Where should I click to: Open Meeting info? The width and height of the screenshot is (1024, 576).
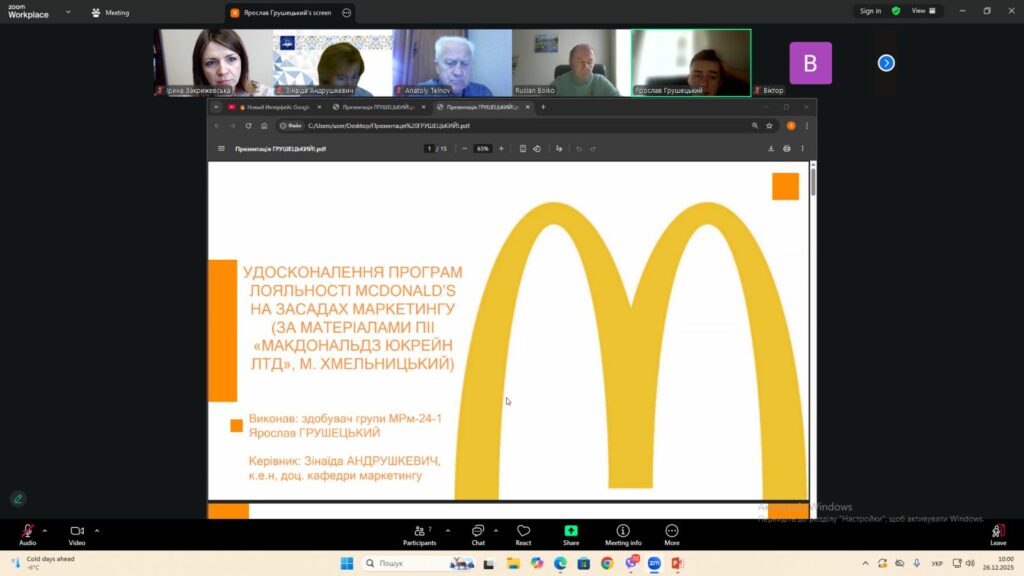coord(623,534)
